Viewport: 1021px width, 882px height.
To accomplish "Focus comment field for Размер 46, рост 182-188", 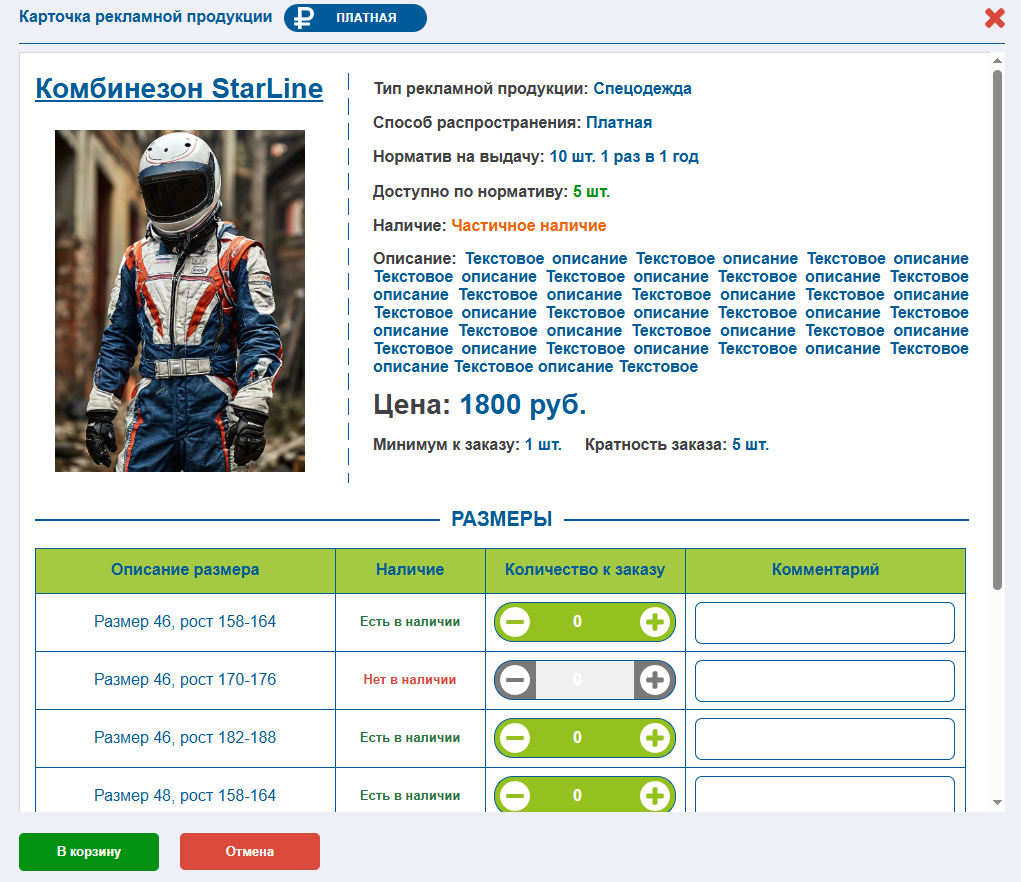I will pyautogui.click(x=824, y=739).
